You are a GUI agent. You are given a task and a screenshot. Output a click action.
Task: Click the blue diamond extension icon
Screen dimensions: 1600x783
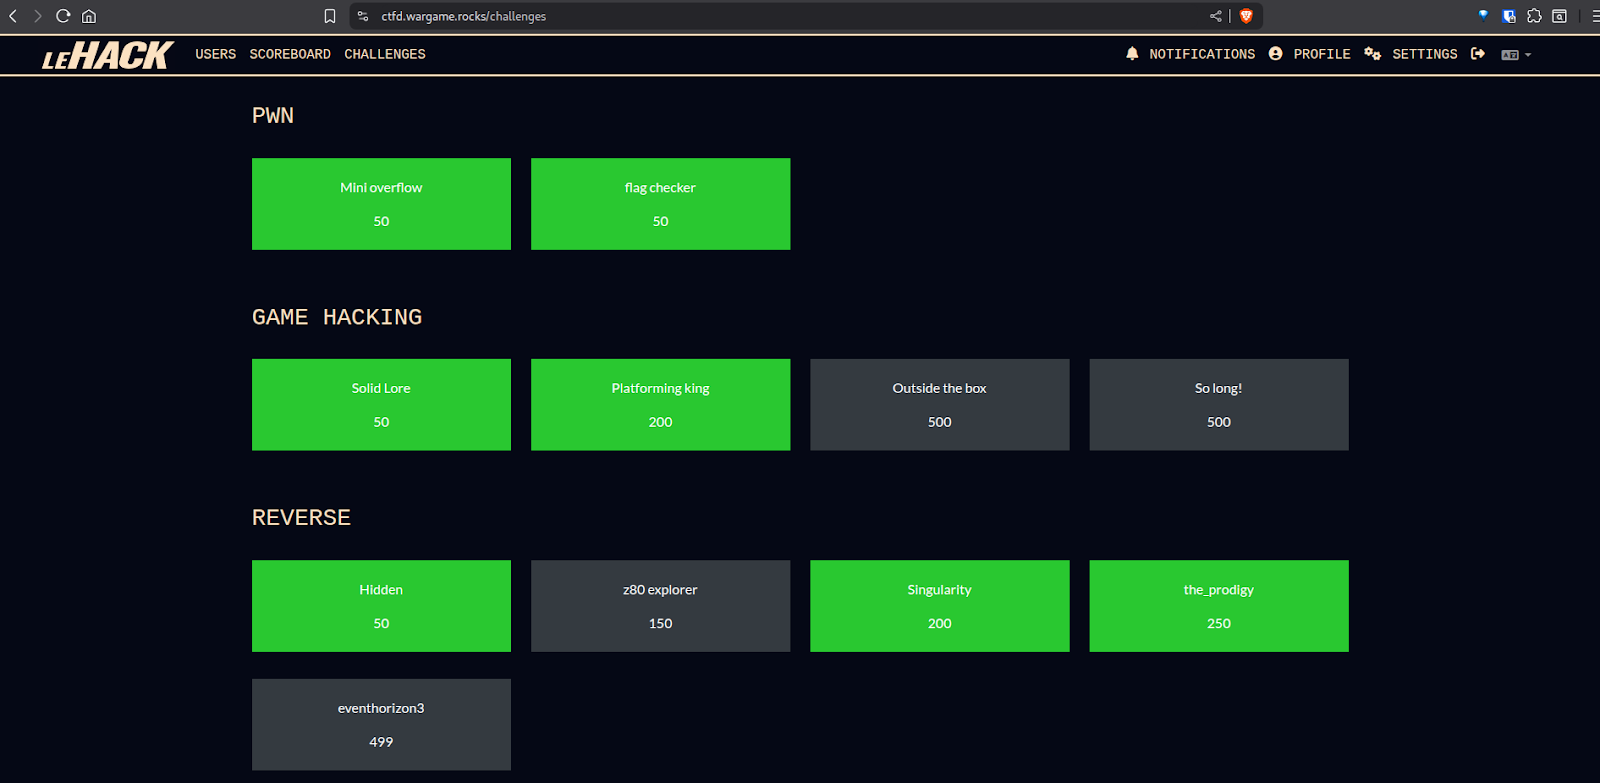coord(1483,15)
